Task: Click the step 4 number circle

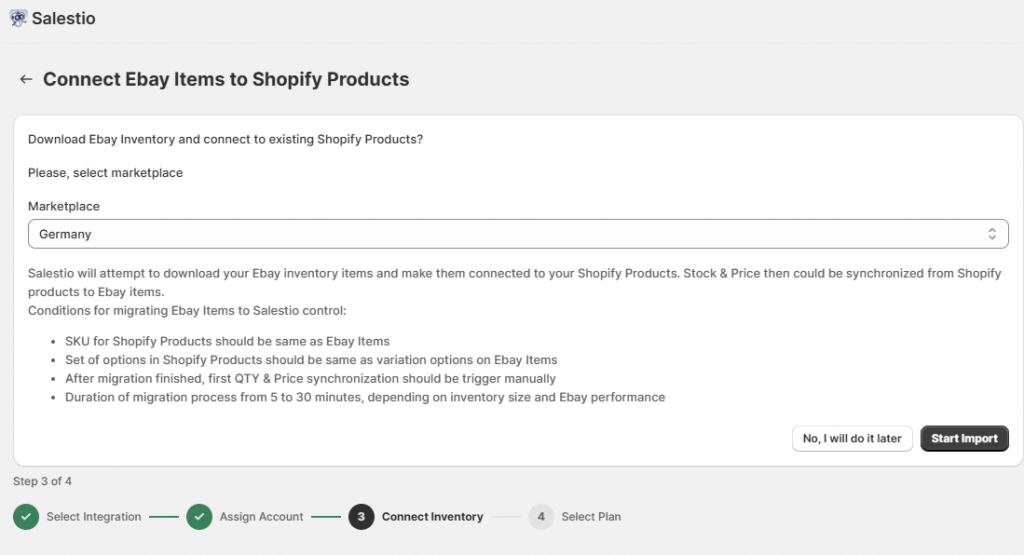Action: pos(541,517)
